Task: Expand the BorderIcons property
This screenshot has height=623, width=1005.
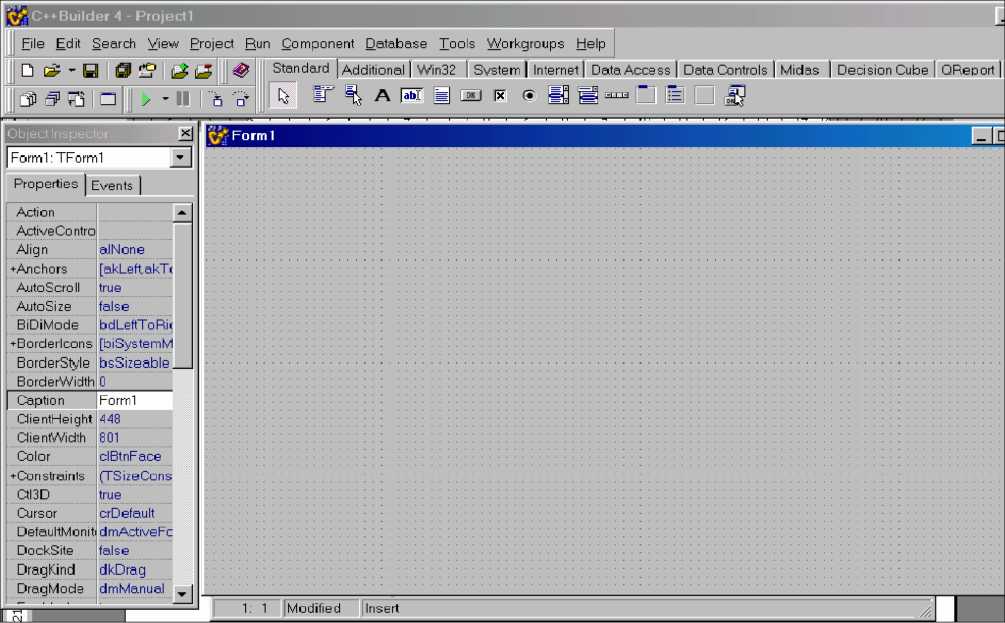Action: click(13, 344)
